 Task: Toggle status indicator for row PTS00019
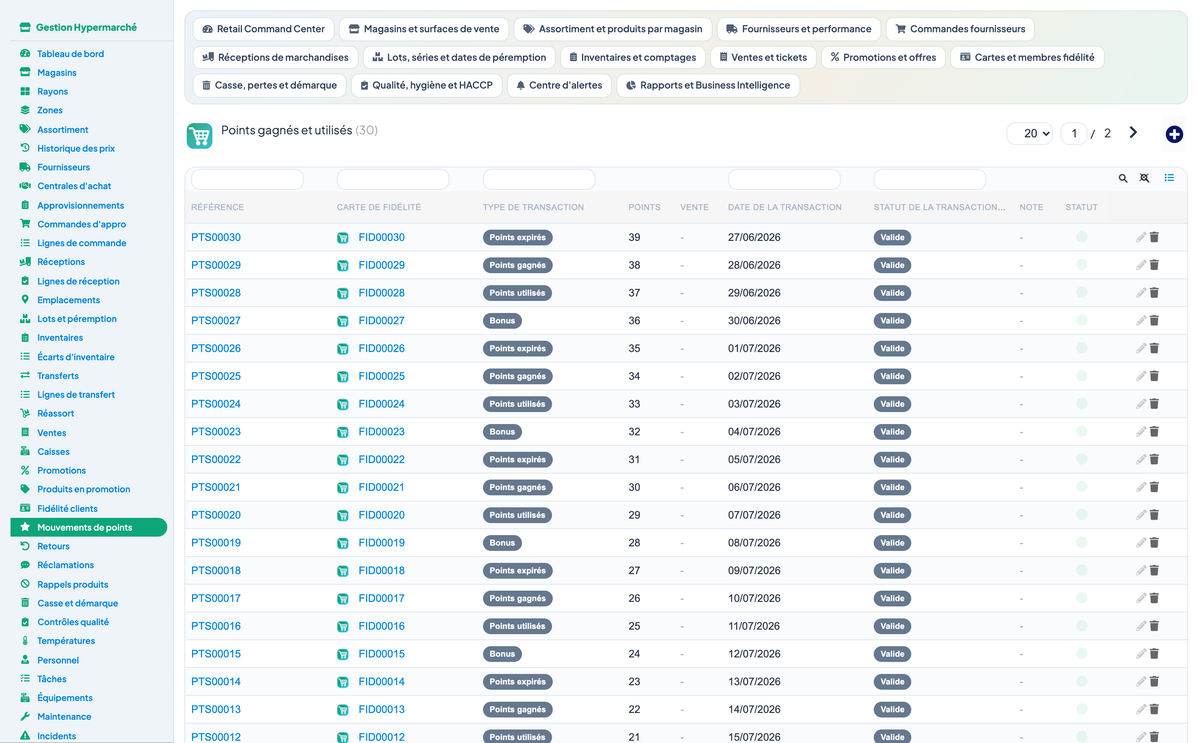(1081, 543)
